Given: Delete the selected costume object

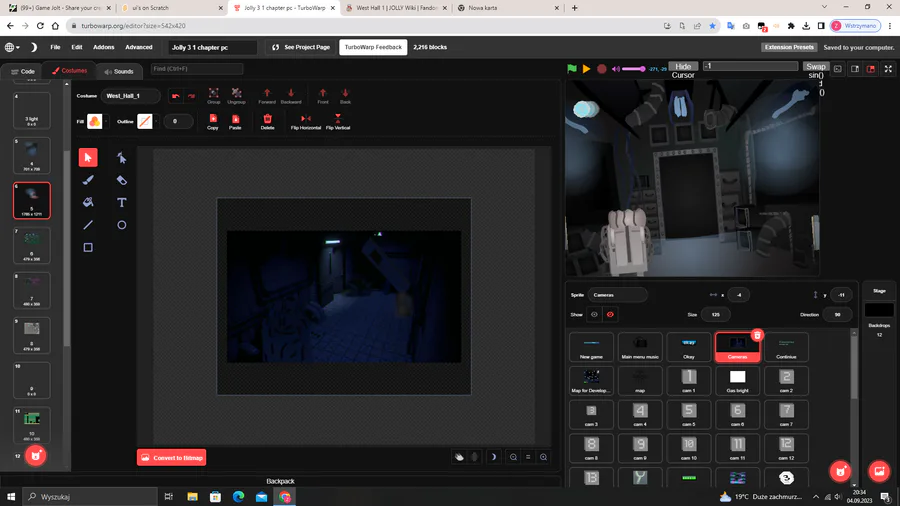Looking at the screenshot, I should click(267, 122).
